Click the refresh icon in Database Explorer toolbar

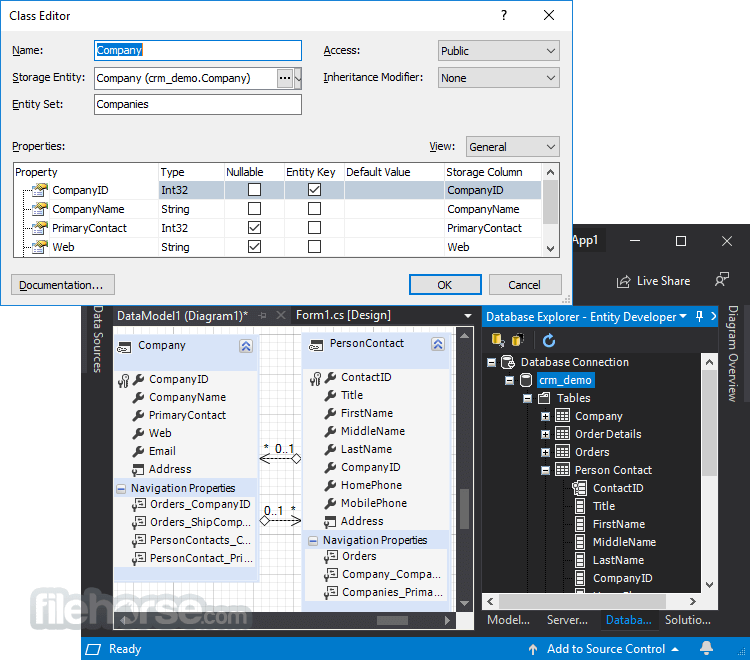(549, 341)
